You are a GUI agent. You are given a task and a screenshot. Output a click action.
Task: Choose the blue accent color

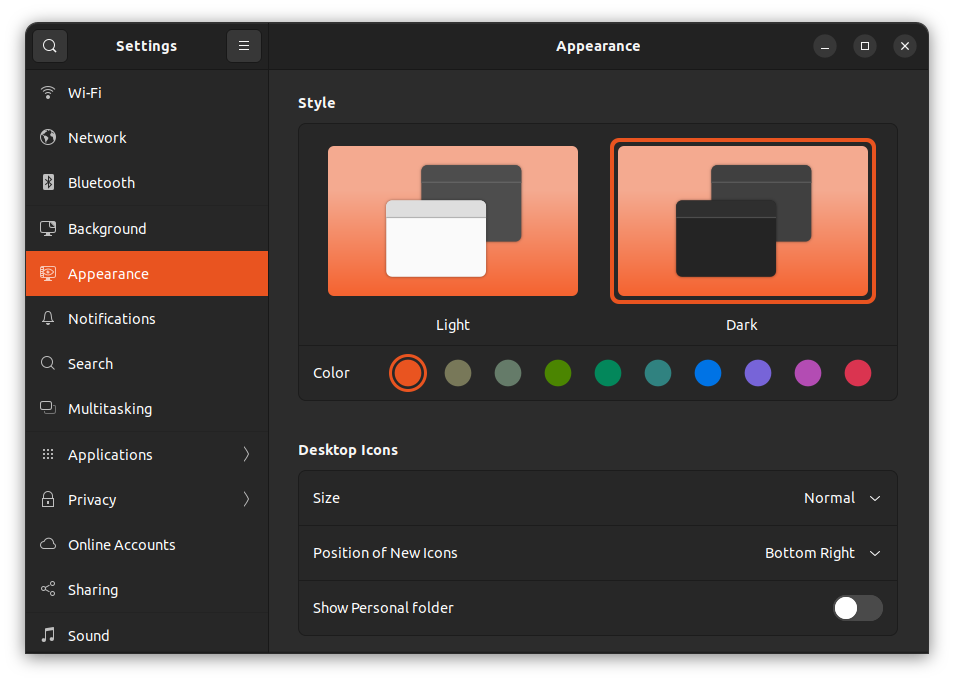708,373
